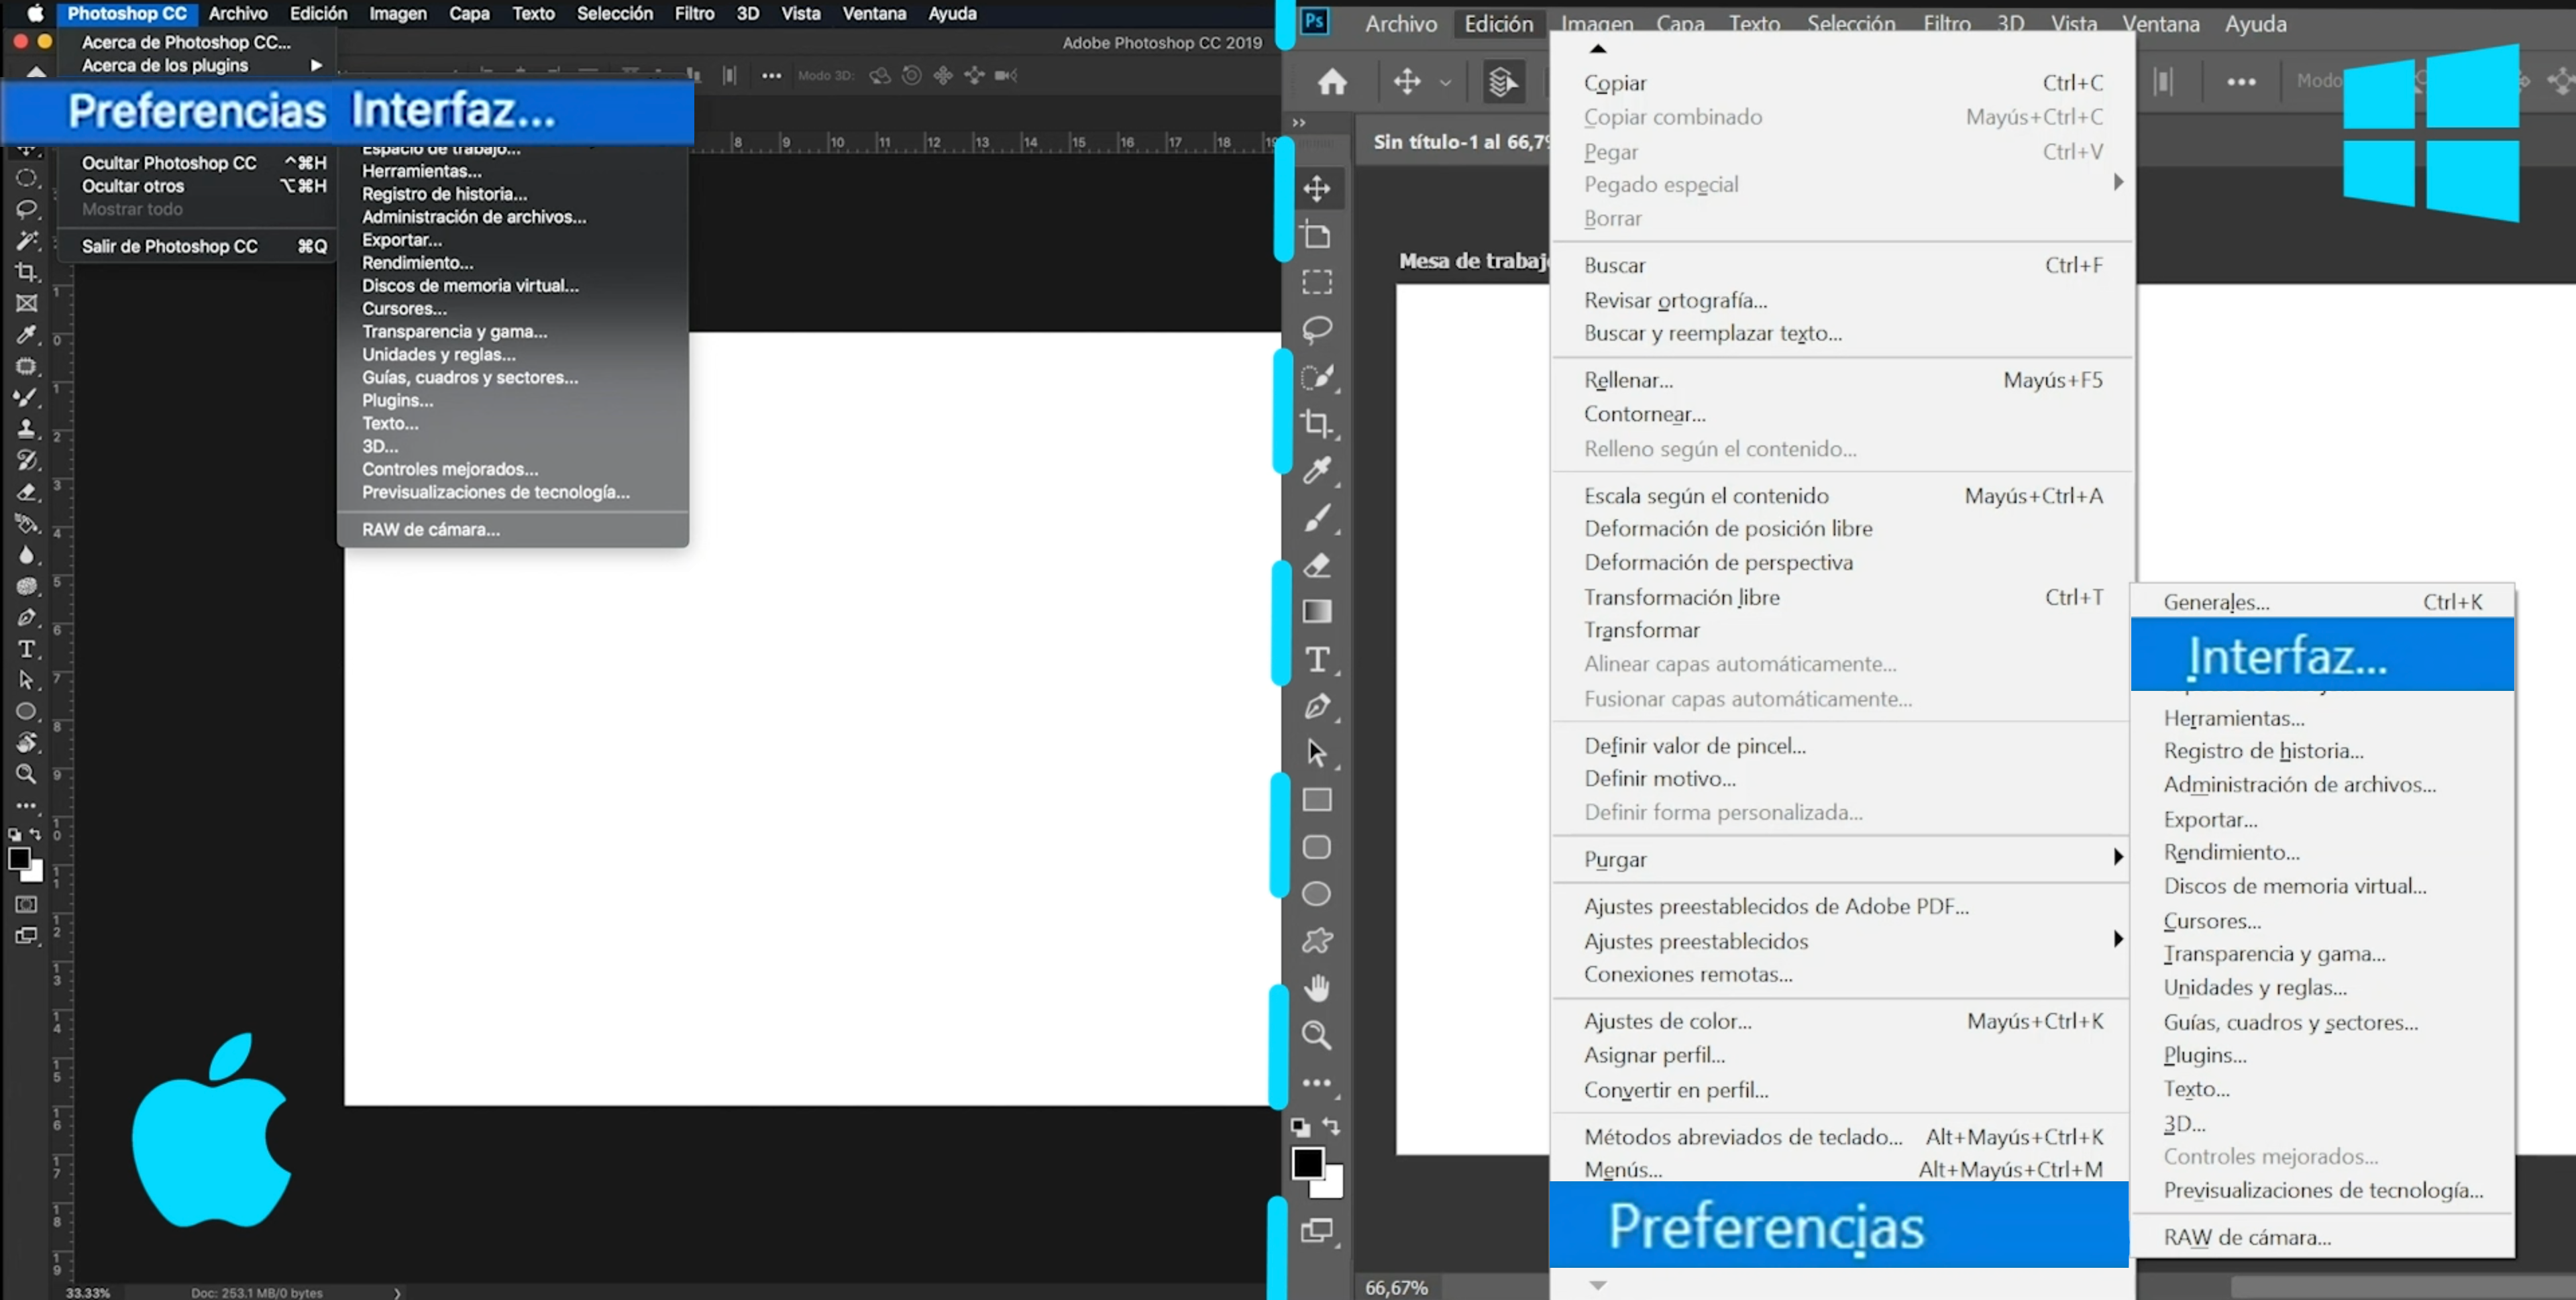Select the Hand tool in Windows toolbar
The image size is (2576, 1300).
click(1317, 988)
